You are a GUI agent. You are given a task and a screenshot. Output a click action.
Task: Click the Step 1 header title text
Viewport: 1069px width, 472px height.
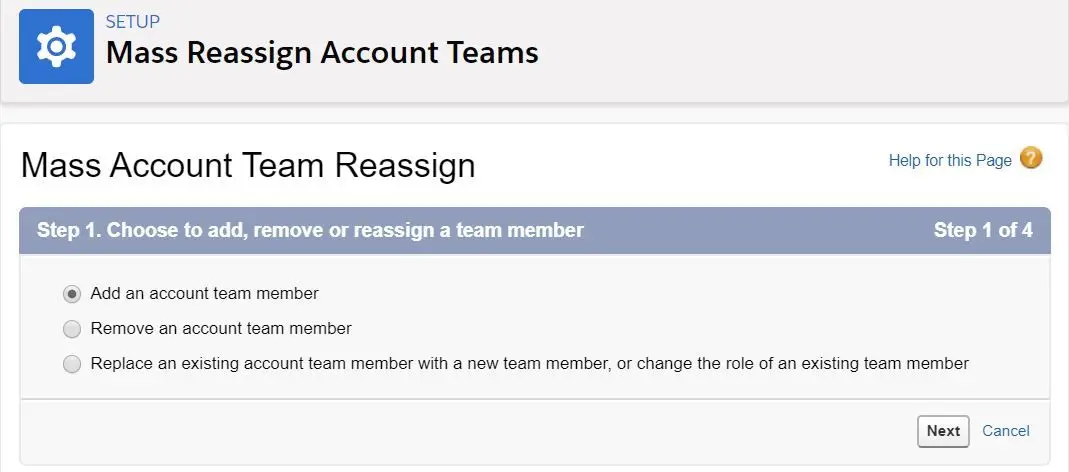tap(310, 230)
